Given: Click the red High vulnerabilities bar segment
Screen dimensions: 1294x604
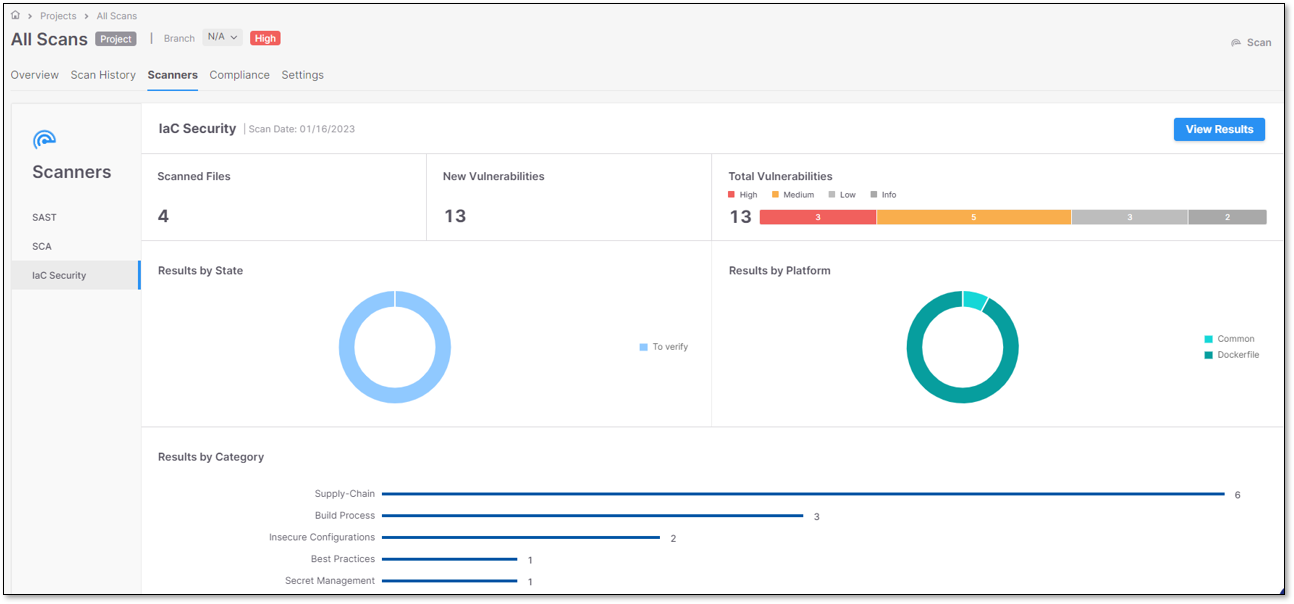Looking at the screenshot, I should pos(818,217).
